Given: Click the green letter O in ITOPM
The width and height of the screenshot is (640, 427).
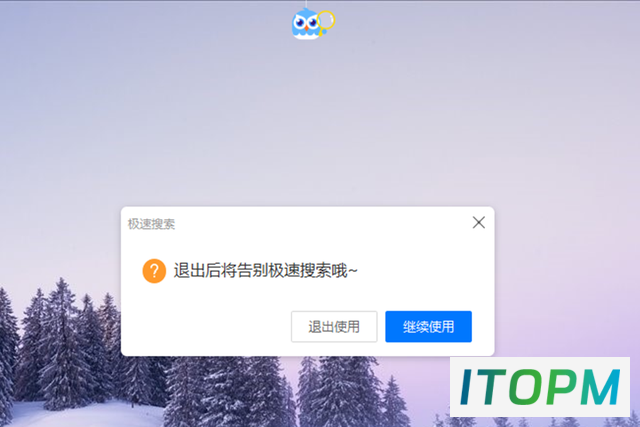Looking at the screenshot, I should [x=520, y=387].
